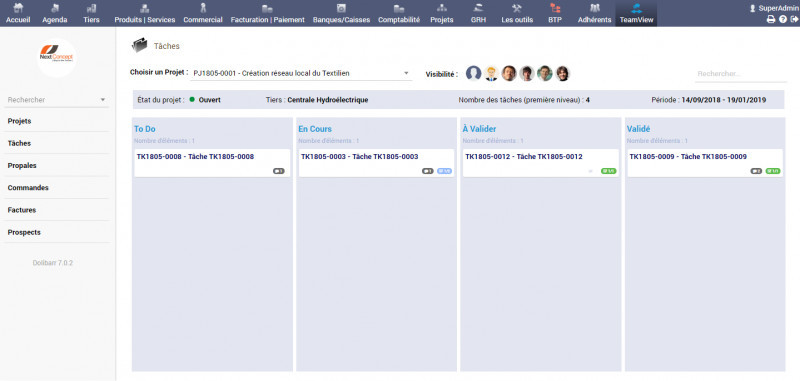800x381 pixels.
Task: Toggle the first generic avatar in Visibilité
Action: [473, 73]
